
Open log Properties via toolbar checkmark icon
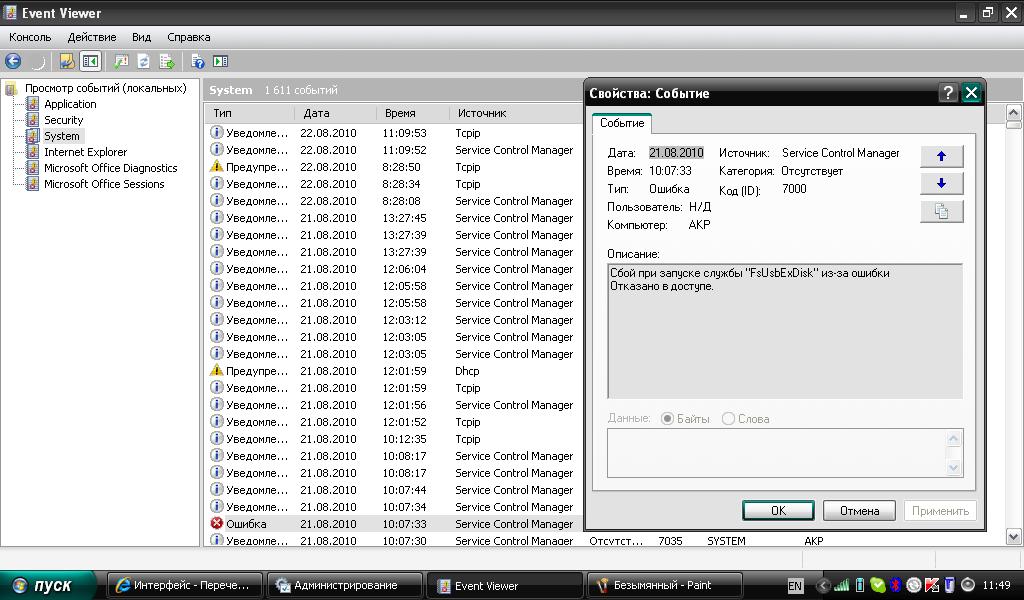click(x=121, y=61)
